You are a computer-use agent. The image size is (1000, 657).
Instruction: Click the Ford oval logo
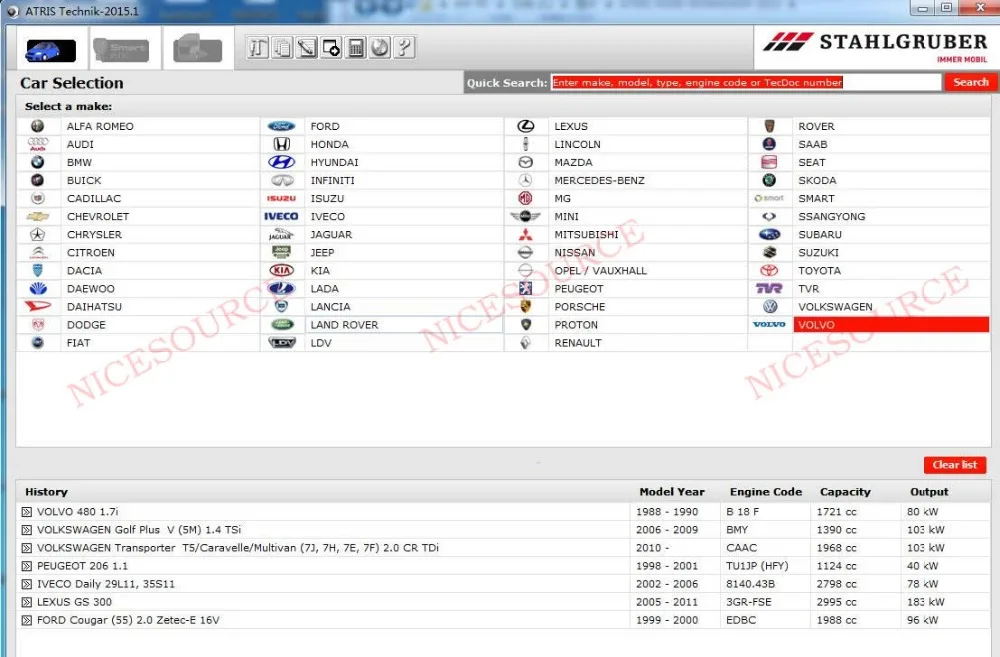[281, 126]
